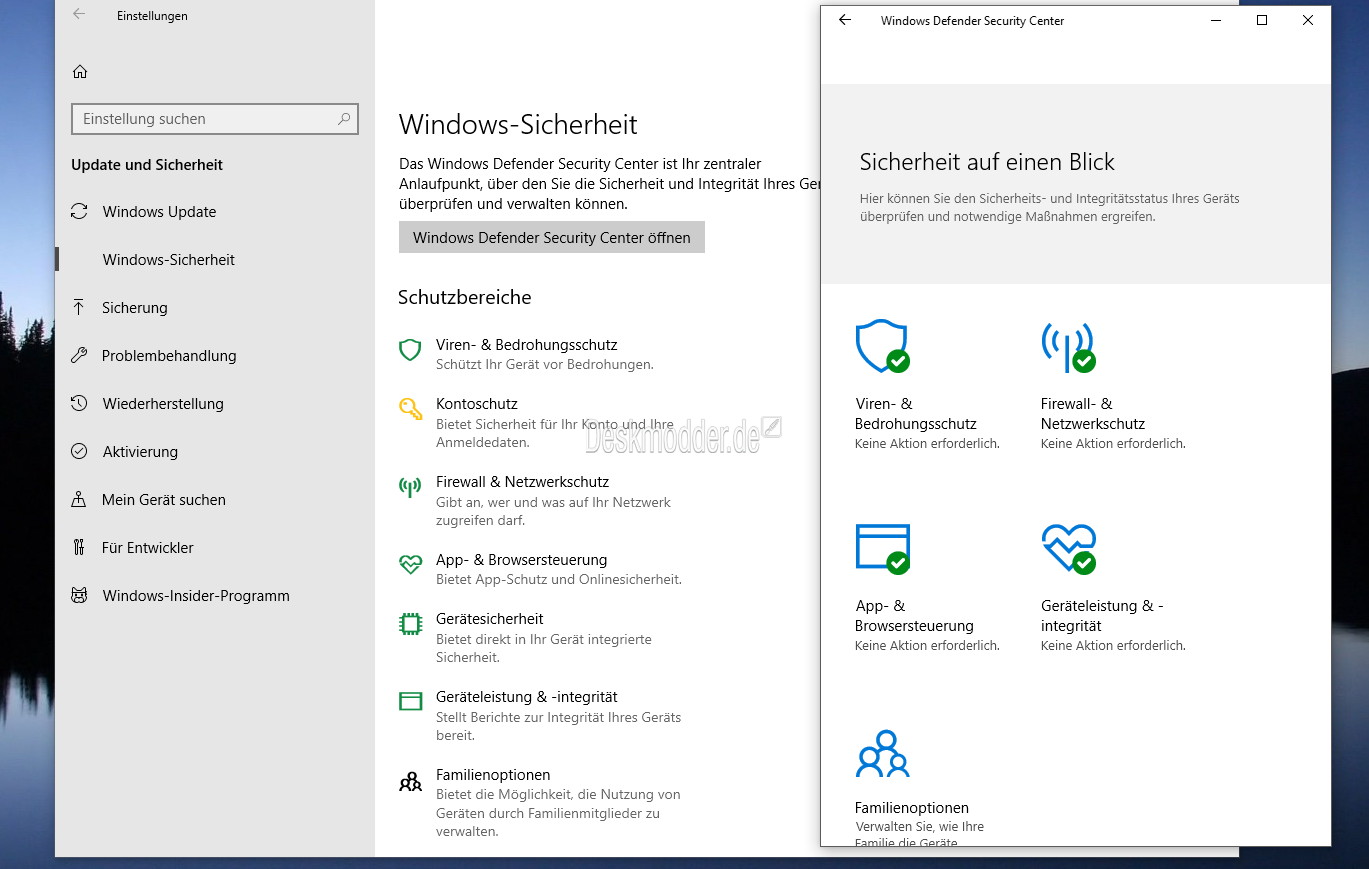Image resolution: width=1369 pixels, height=869 pixels.
Task: Open the blue family tile icon in Defender
Action: 882,753
